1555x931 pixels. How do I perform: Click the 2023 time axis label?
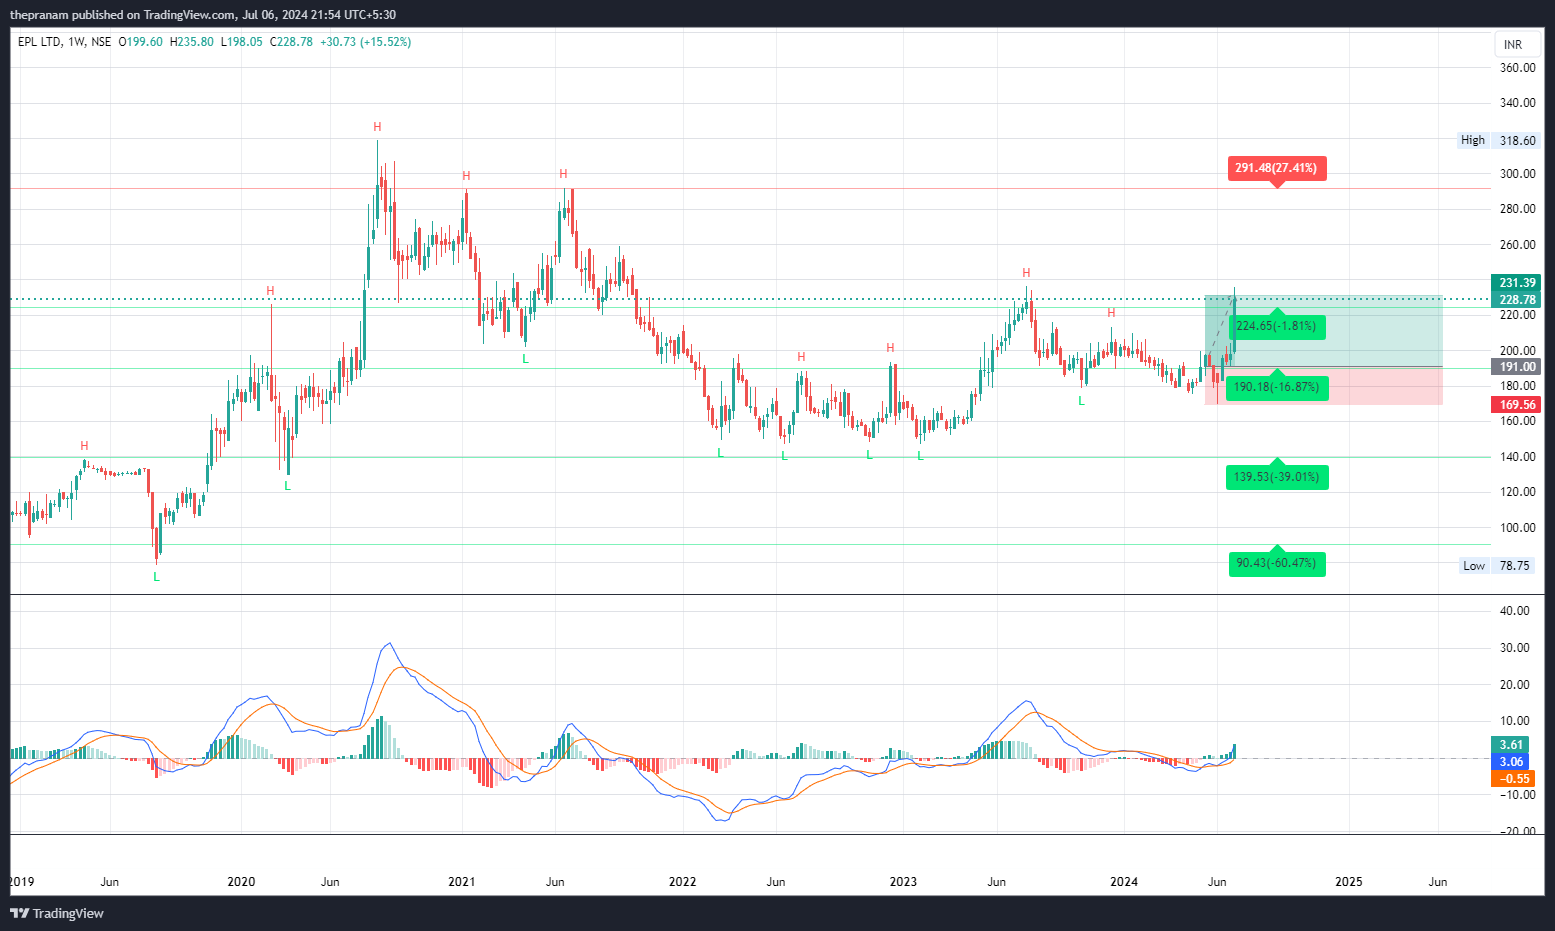point(903,882)
